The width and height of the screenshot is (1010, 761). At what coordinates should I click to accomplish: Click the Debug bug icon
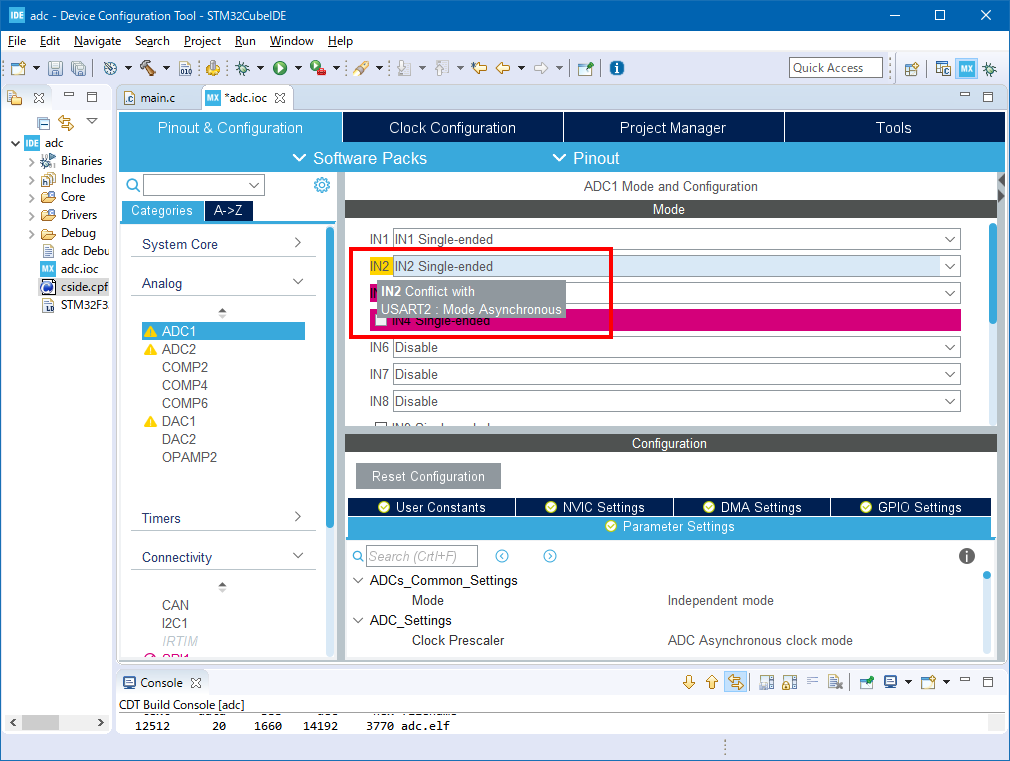pos(243,68)
